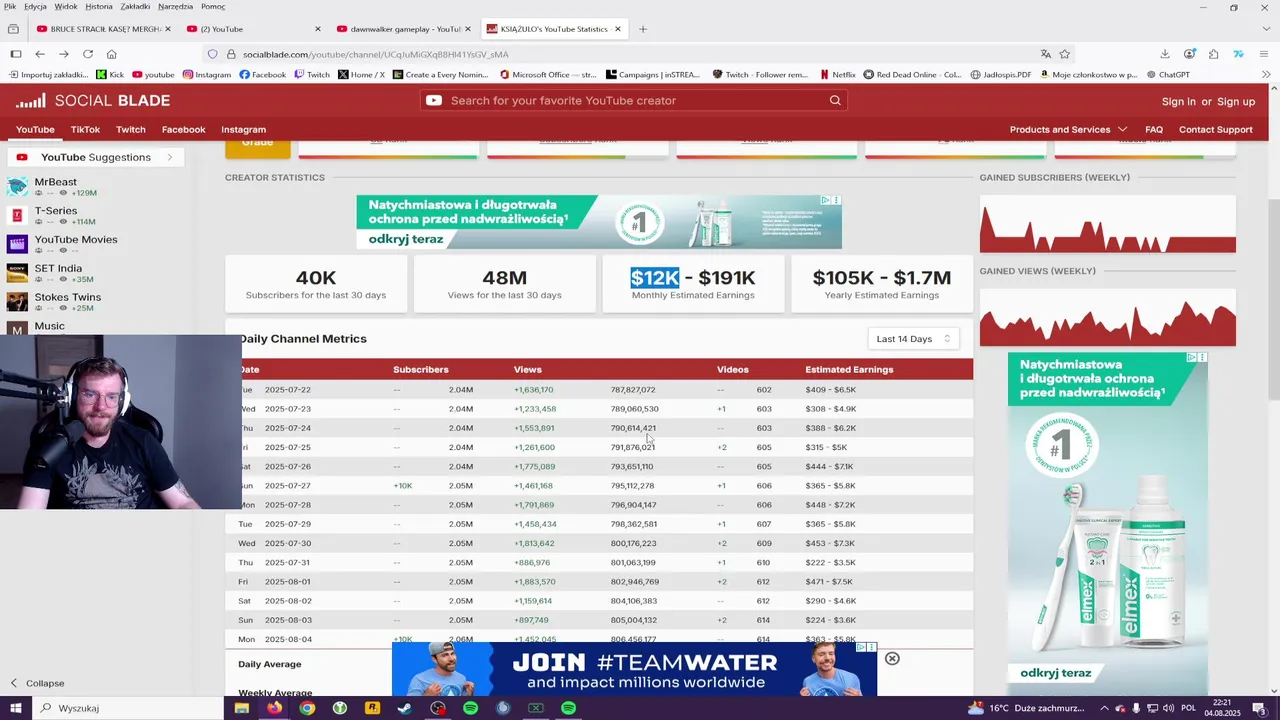Show hidden system tray icons

pyautogui.click(x=1104, y=708)
